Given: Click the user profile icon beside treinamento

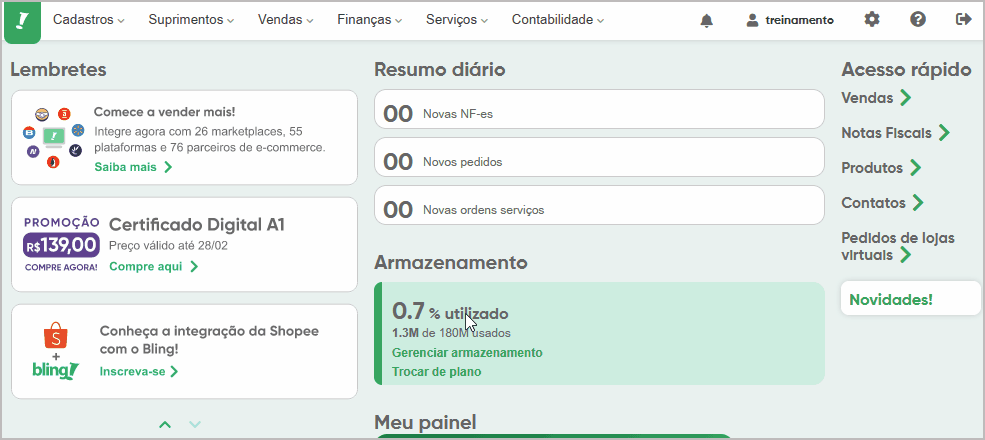Looking at the screenshot, I should (x=753, y=20).
